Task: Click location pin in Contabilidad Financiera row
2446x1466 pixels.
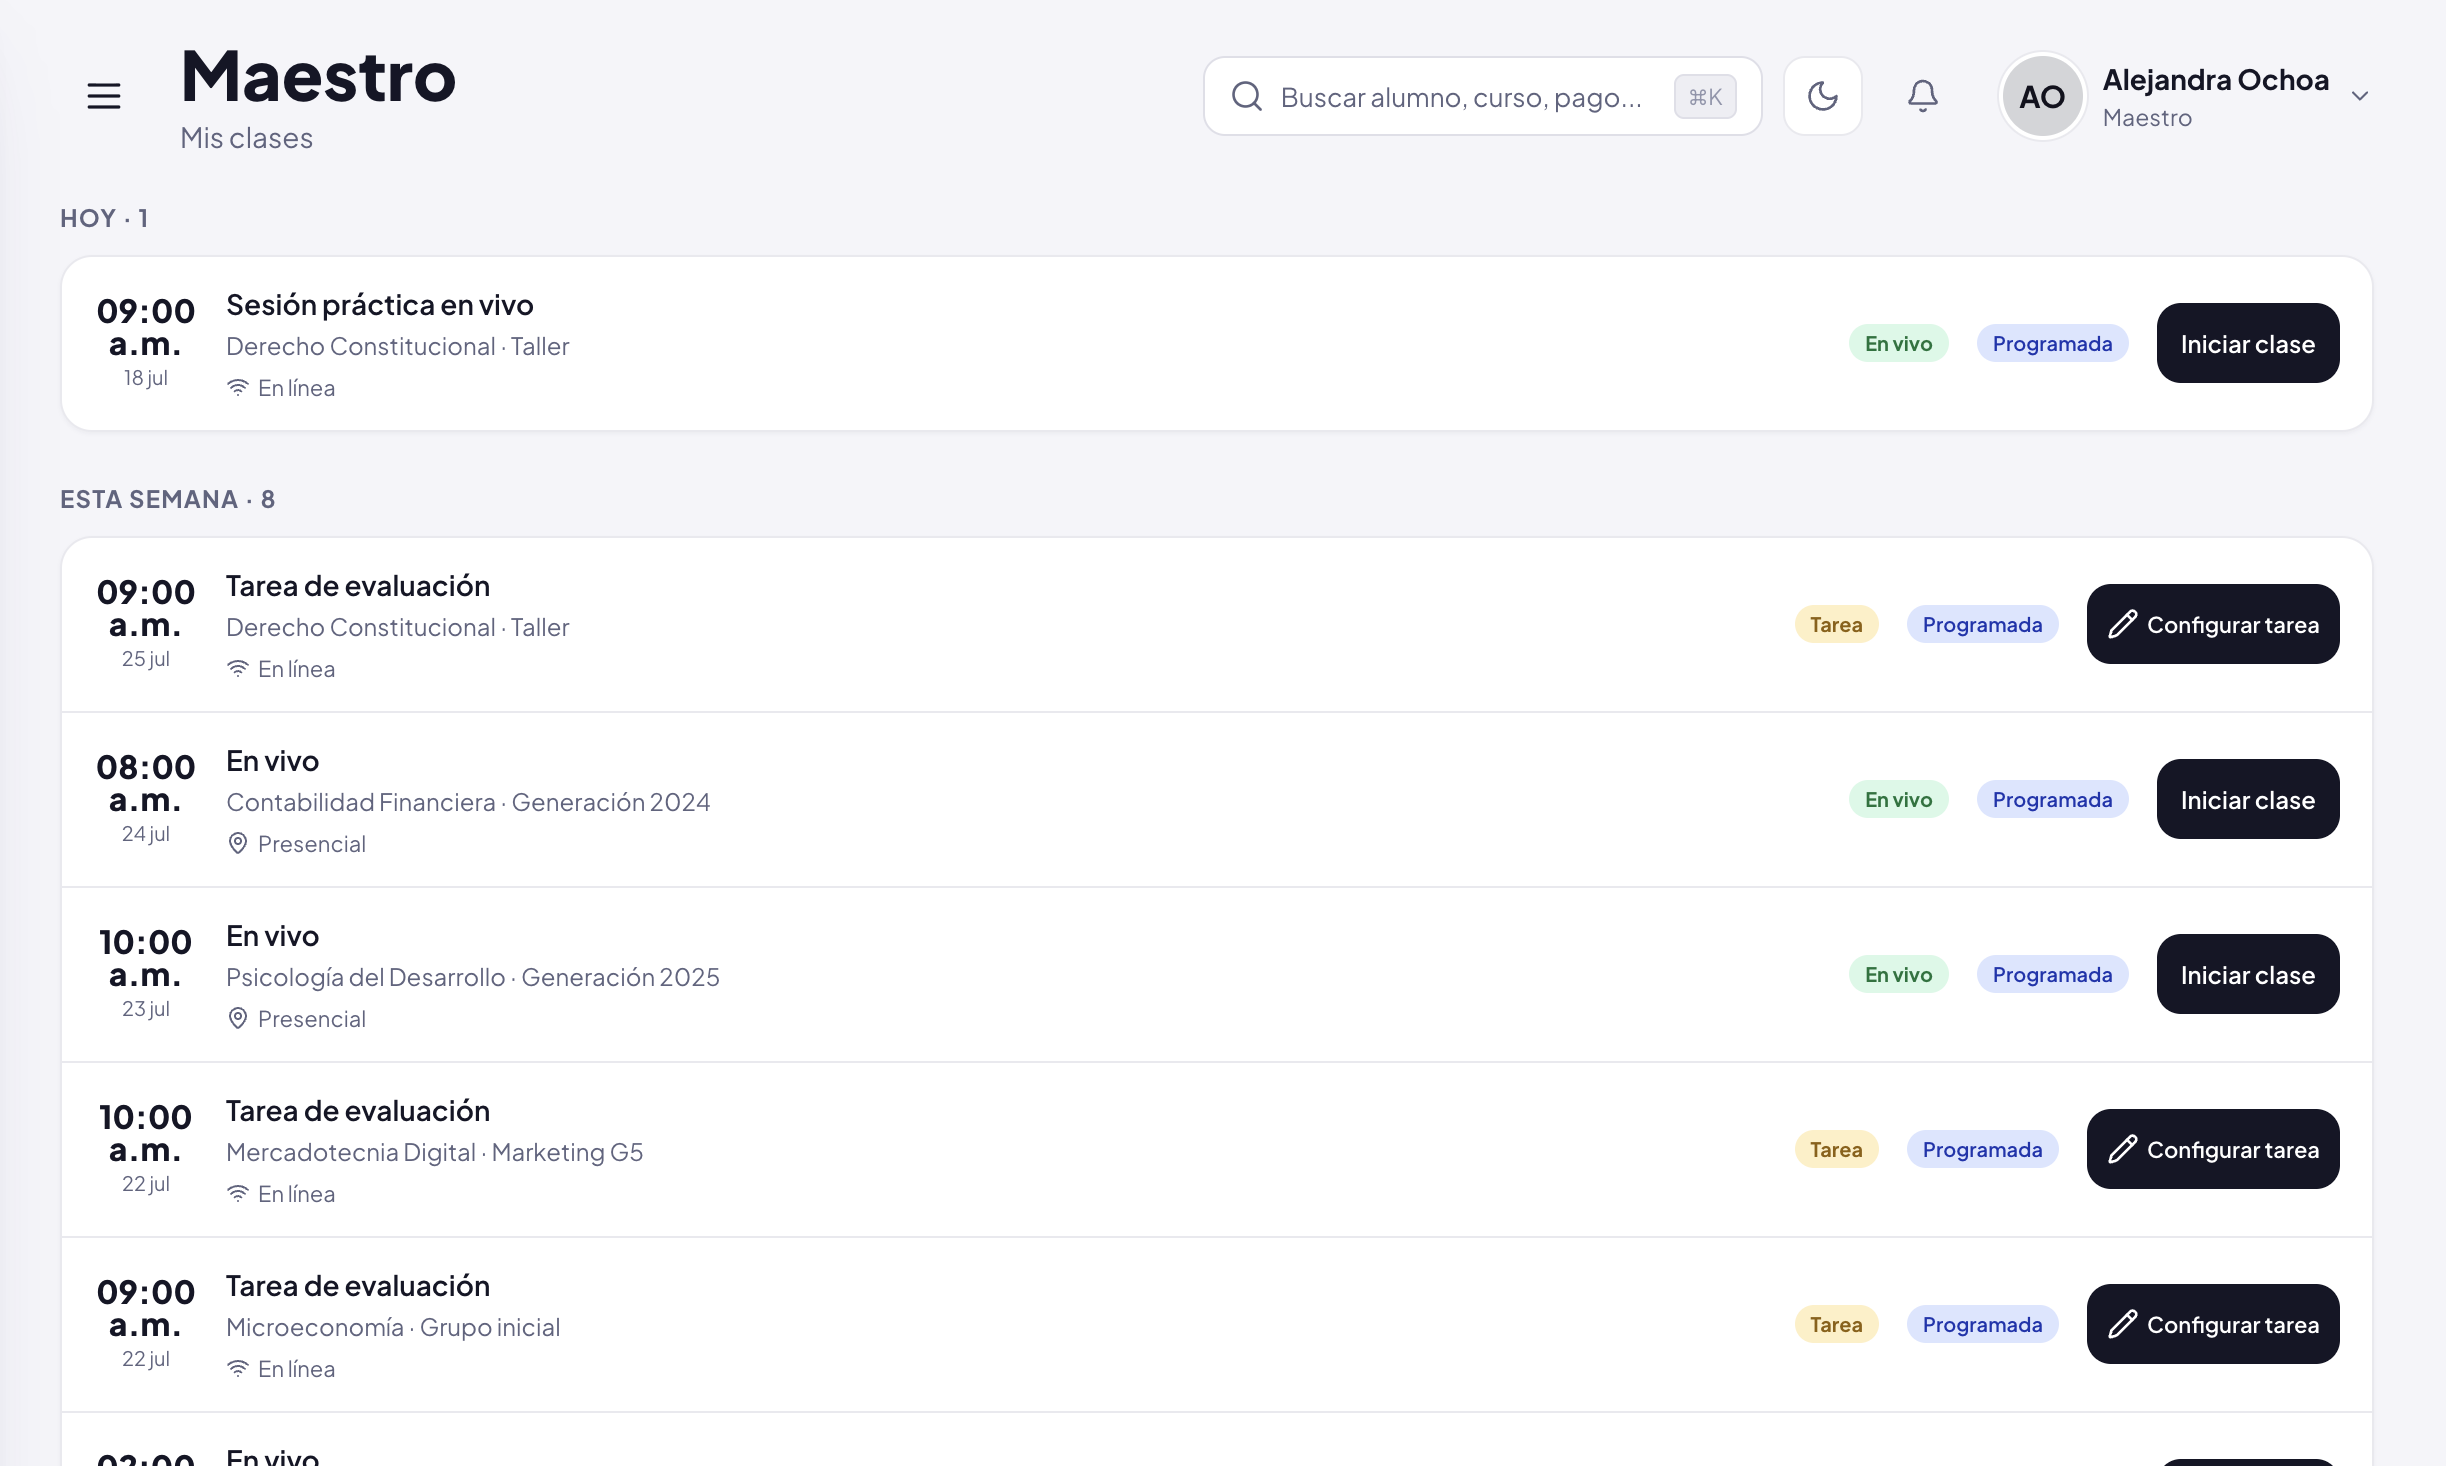Action: [237, 844]
